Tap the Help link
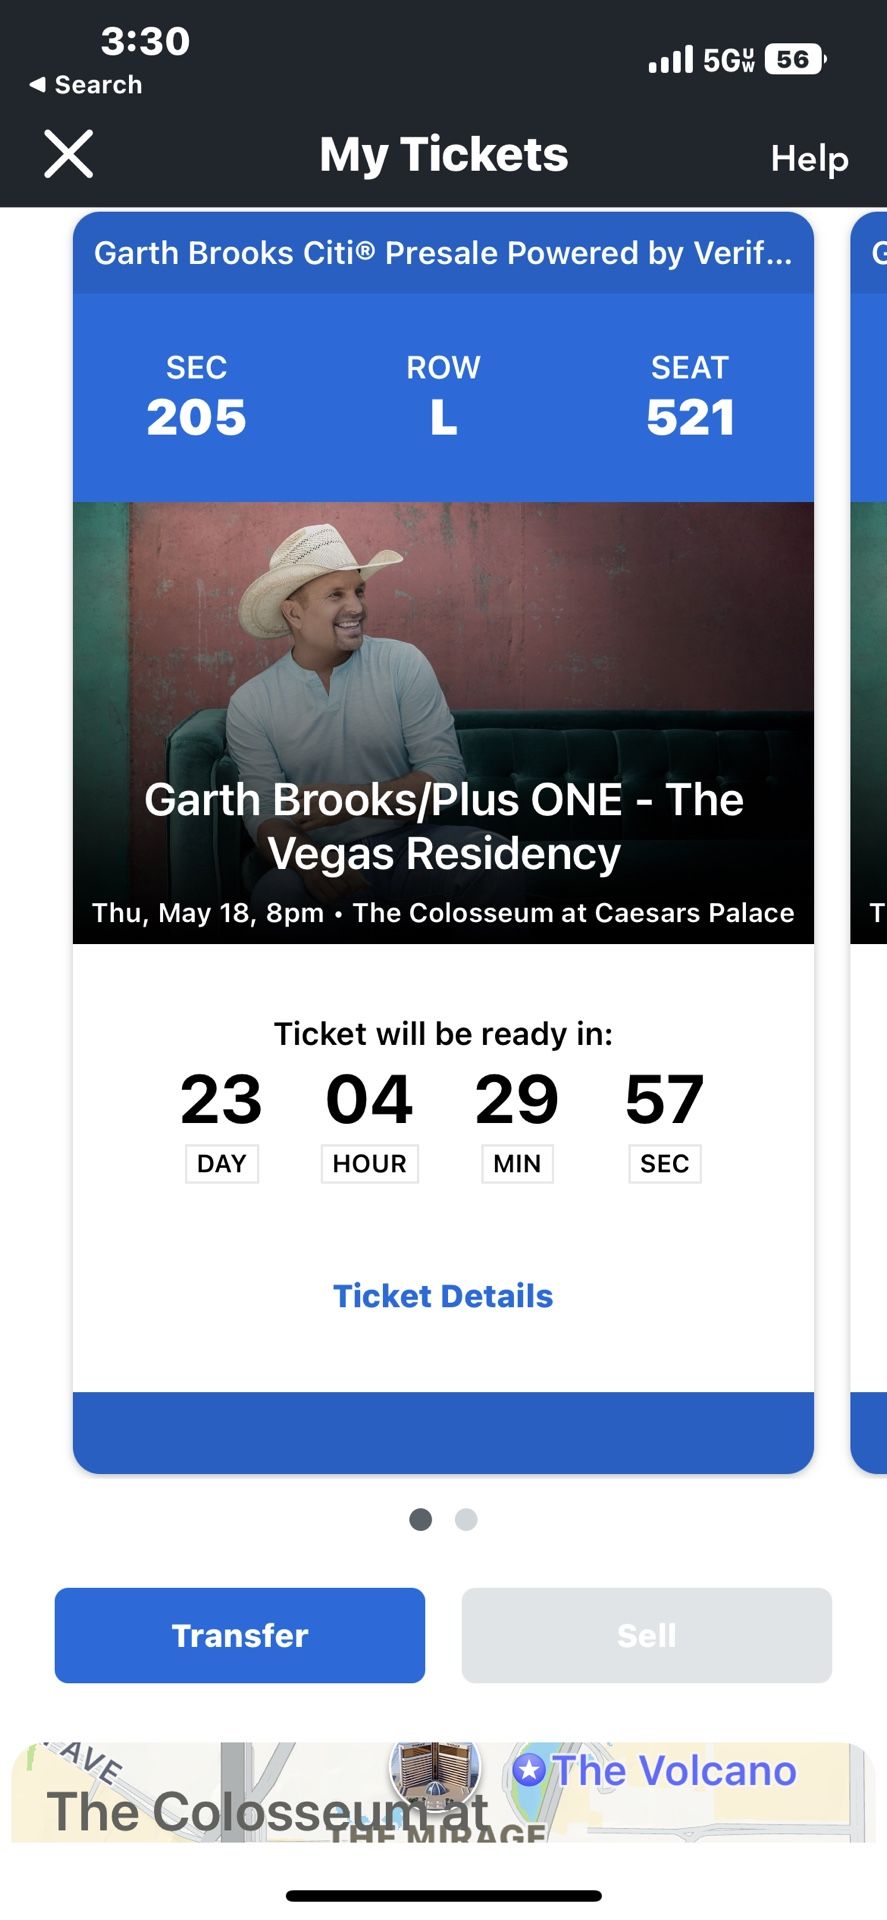887x1920 pixels. (809, 158)
